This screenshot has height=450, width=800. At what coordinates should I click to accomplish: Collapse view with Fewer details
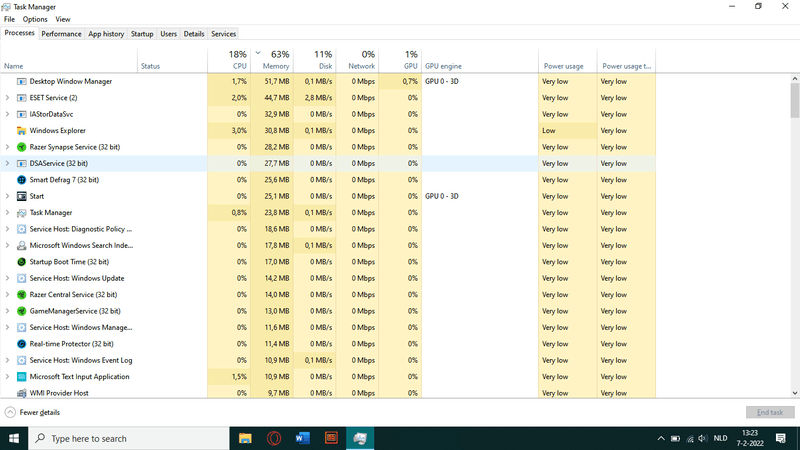pos(32,412)
